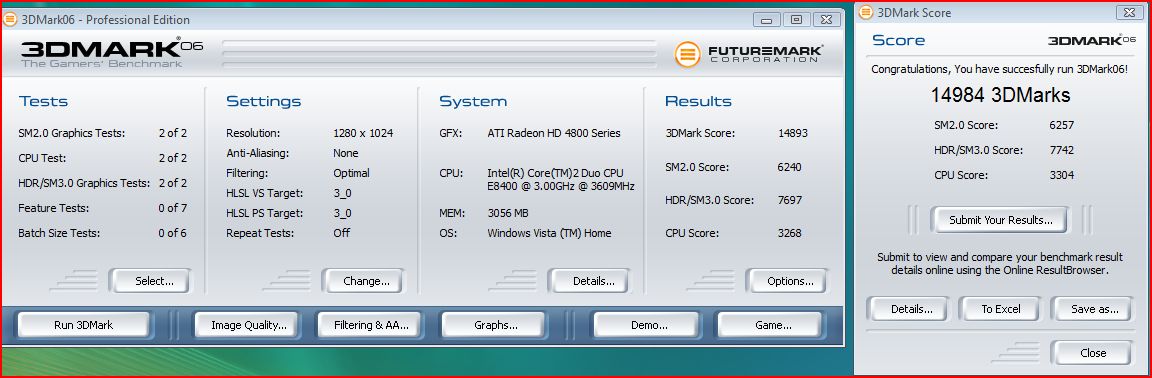Viewport: 1152px width, 378px height.
Task: Open Details... in the Score window
Action: click(x=909, y=309)
